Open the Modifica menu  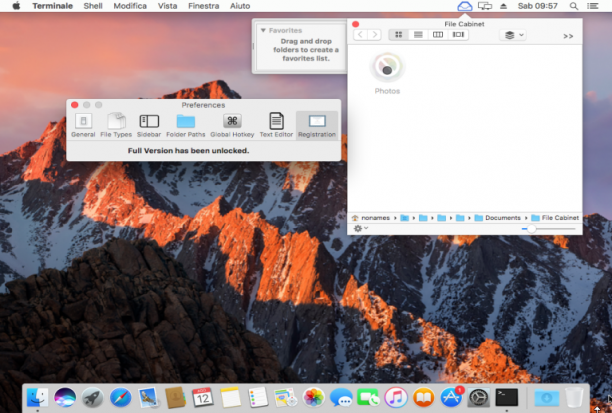(x=130, y=6)
